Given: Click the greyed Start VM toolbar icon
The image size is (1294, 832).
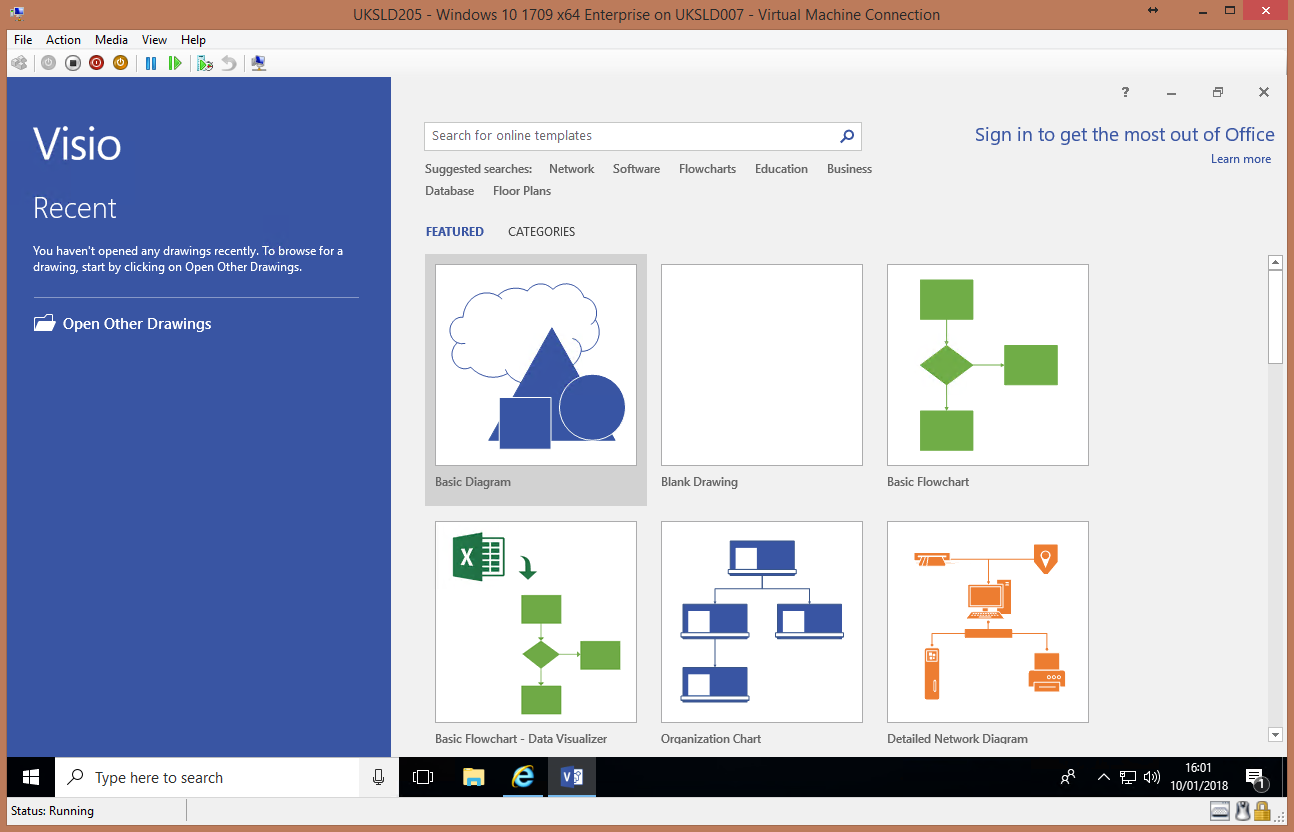Looking at the screenshot, I should click(48, 63).
